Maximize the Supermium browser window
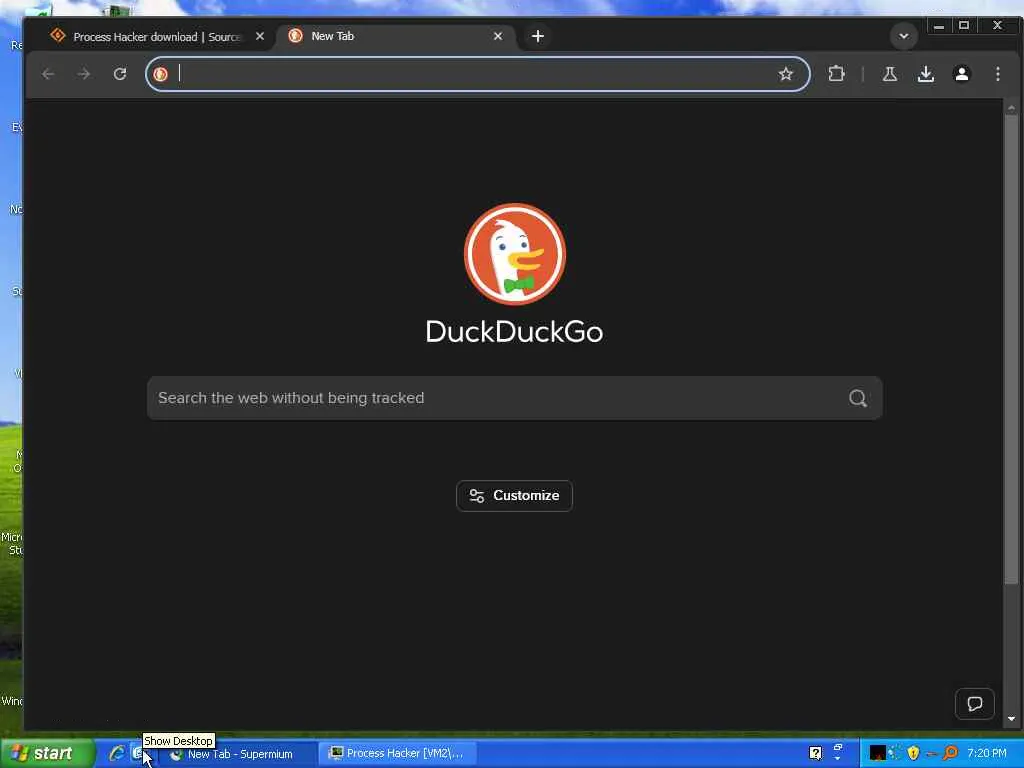The width and height of the screenshot is (1024, 768). (x=964, y=26)
